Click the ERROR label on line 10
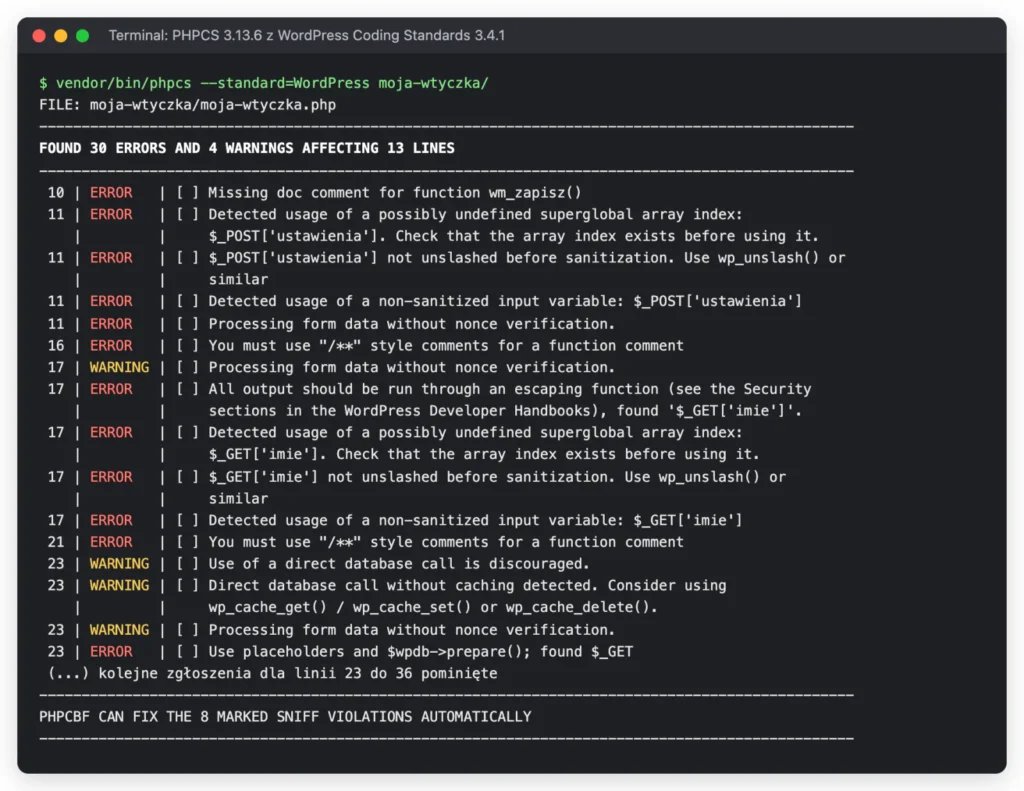1024x791 pixels. pos(111,193)
